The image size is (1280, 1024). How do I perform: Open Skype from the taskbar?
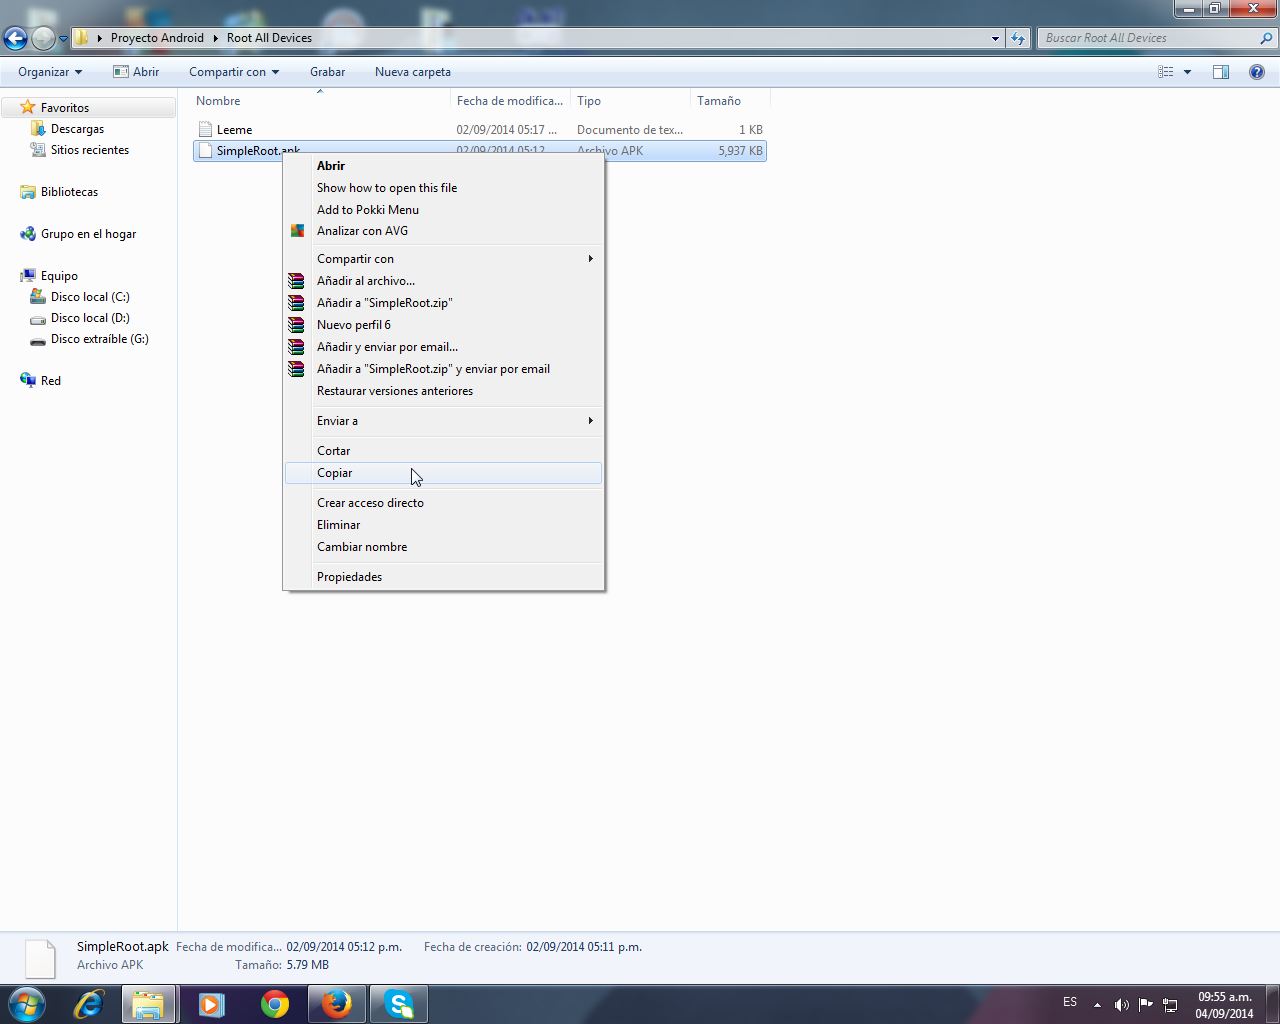click(399, 1003)
